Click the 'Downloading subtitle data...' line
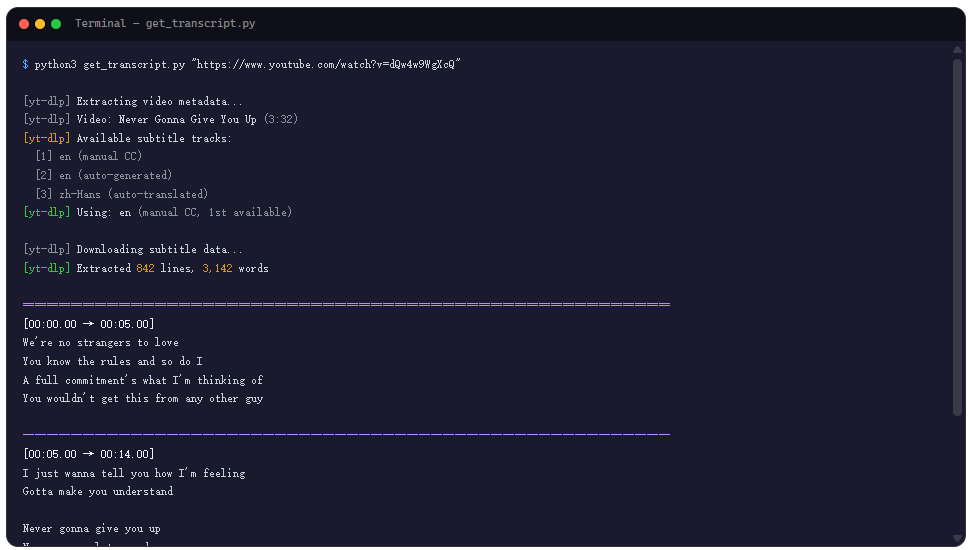 pyautogui.click(x=133, y=249)
